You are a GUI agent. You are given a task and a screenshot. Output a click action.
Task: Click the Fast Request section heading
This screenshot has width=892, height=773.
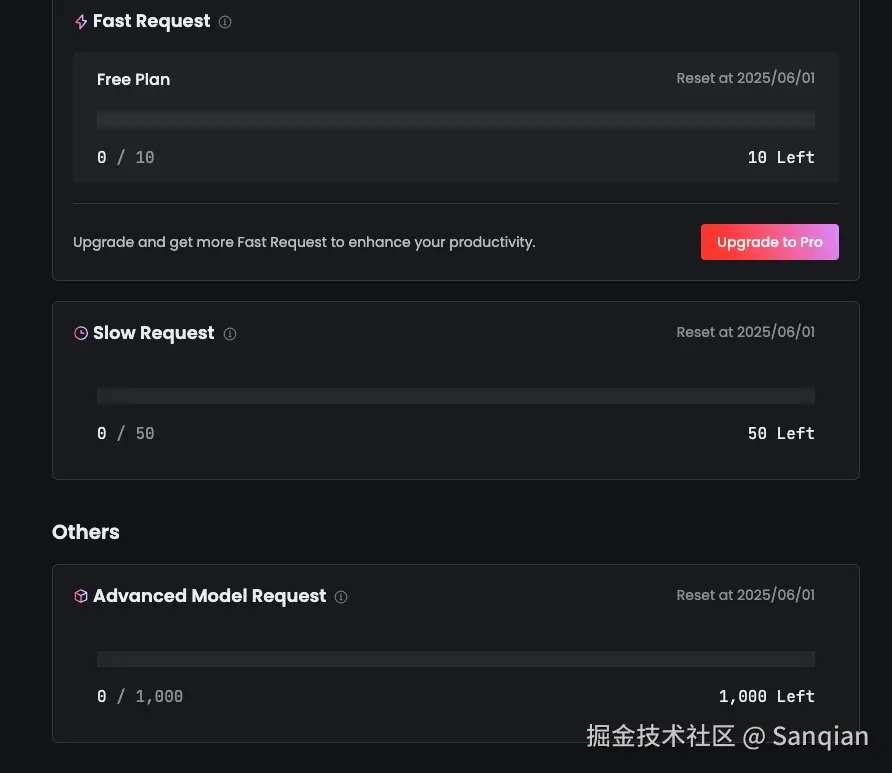[x=151, y=21]
